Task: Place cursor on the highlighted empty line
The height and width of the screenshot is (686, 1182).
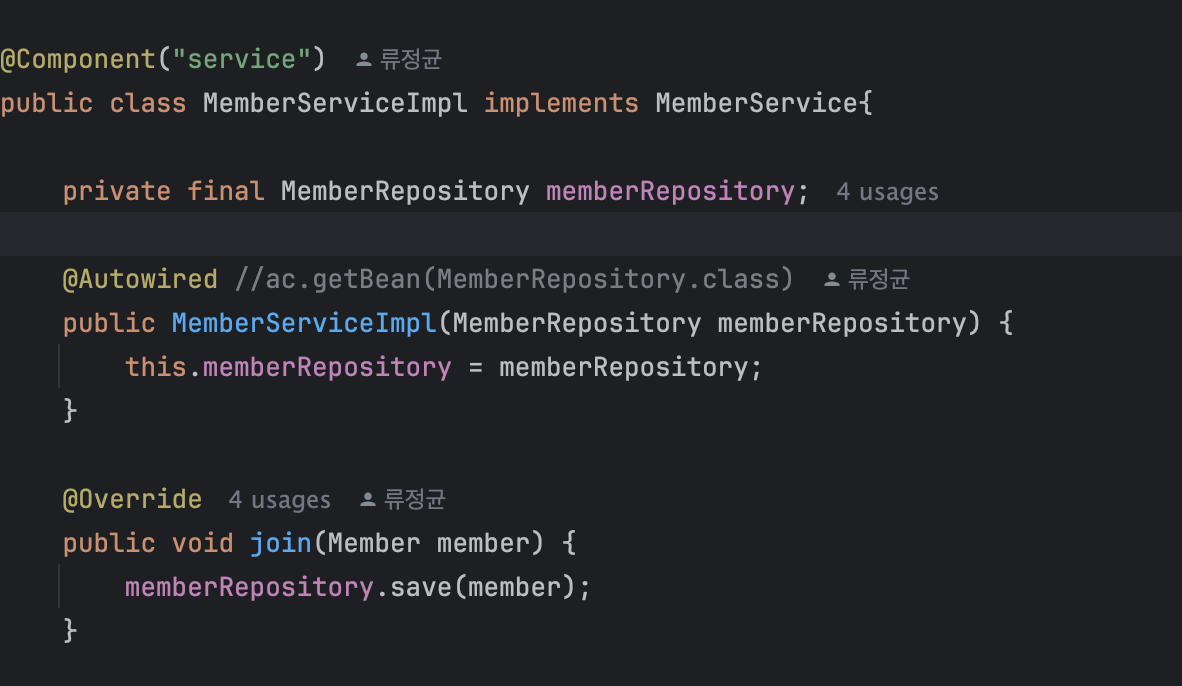Action: [x=591, y=234]
